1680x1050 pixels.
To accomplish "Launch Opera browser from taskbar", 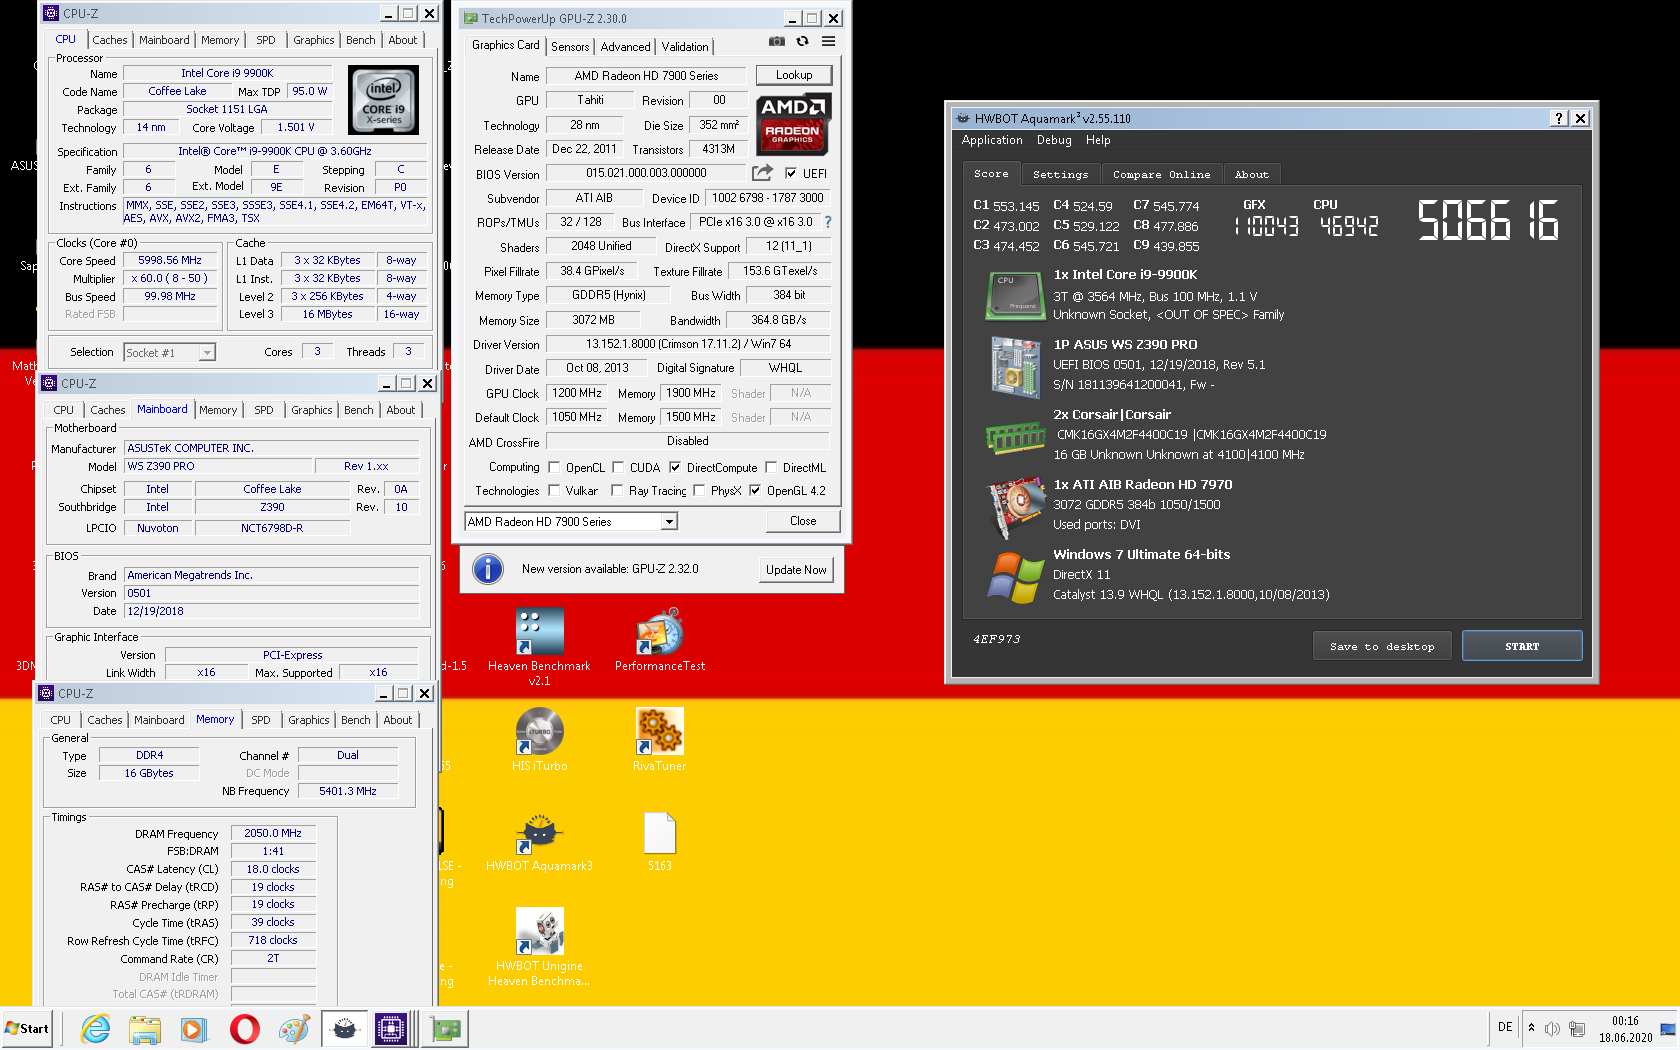I will [244, 1028].
